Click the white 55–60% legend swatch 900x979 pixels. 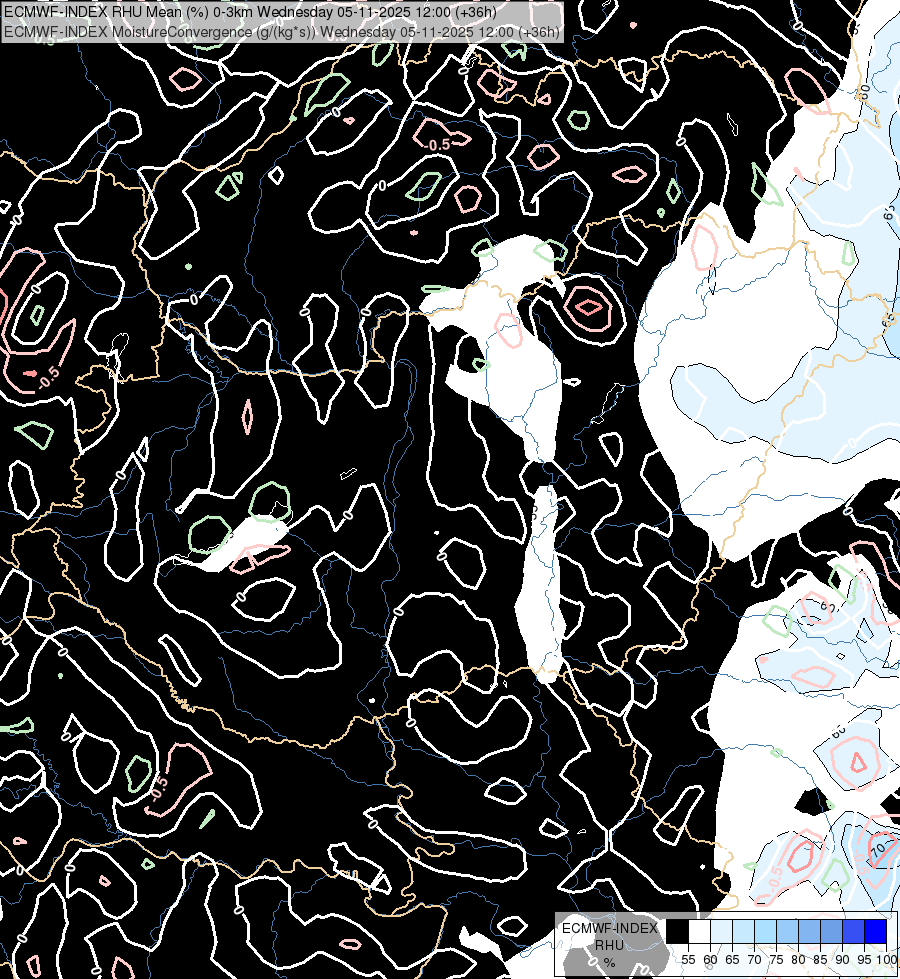pos(700,931)
